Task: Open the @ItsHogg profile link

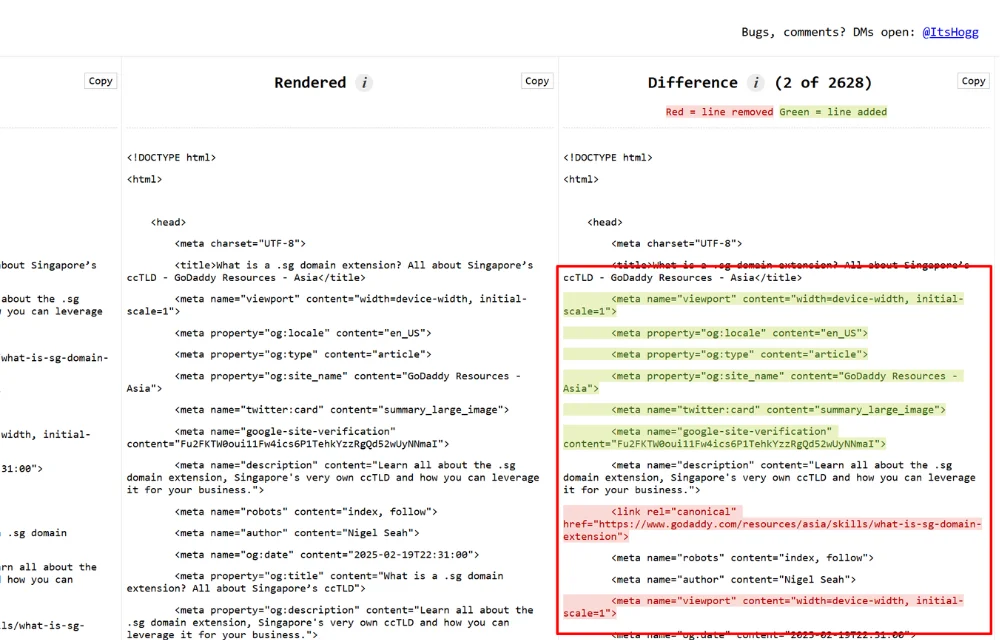Action: pos(950,32)
